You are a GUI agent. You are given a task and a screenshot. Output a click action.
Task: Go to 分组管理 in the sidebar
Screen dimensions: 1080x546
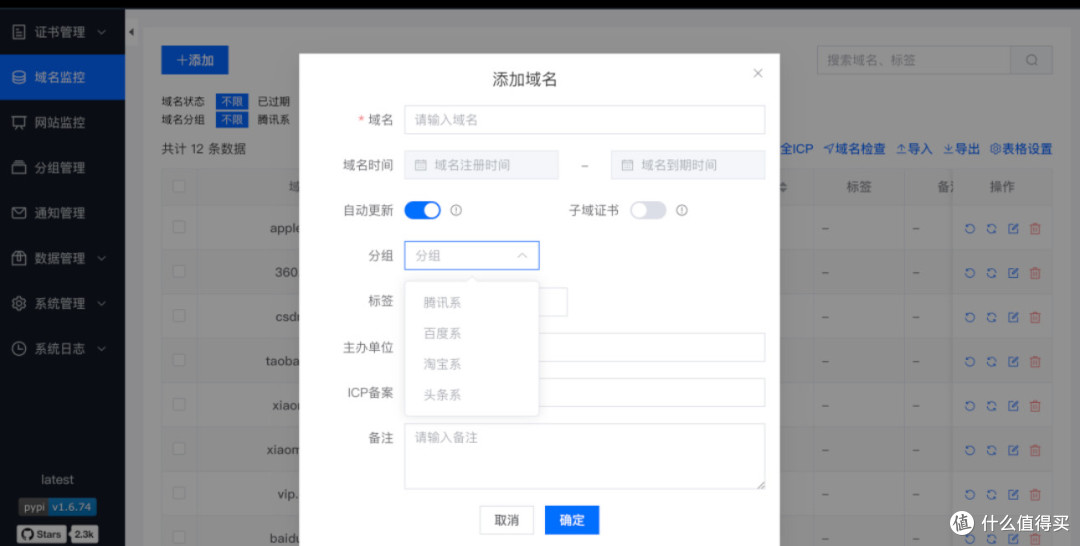[62, 168]
